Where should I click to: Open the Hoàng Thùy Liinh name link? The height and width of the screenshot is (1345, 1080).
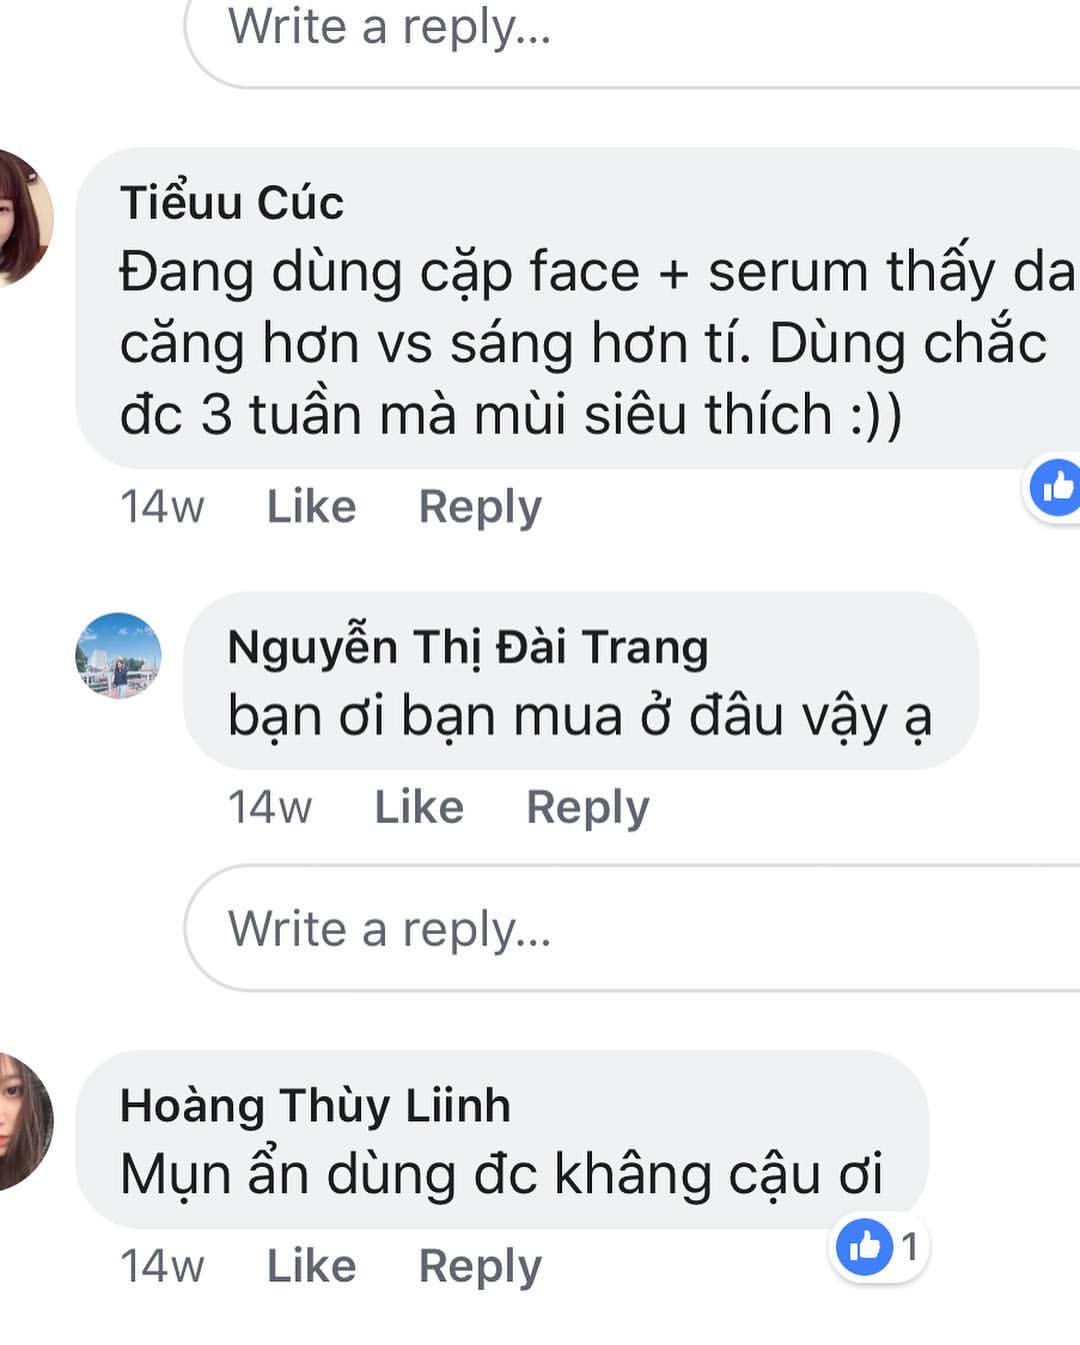coord(315,1105)
